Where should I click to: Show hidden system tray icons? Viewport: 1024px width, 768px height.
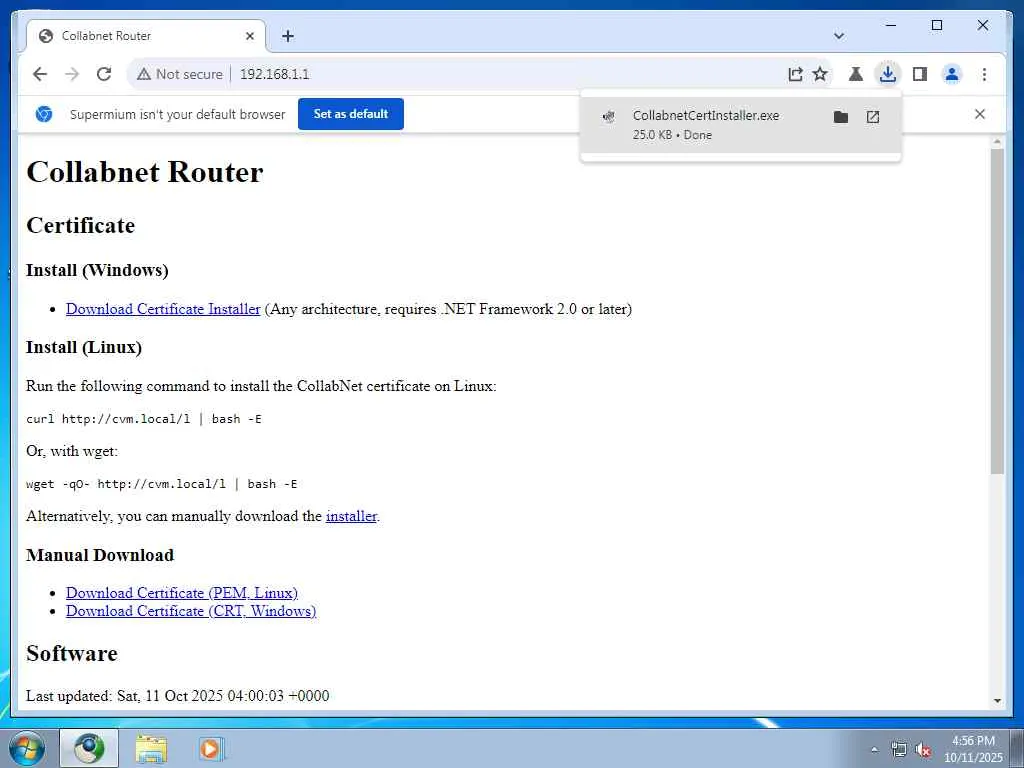tap(874, 749)
